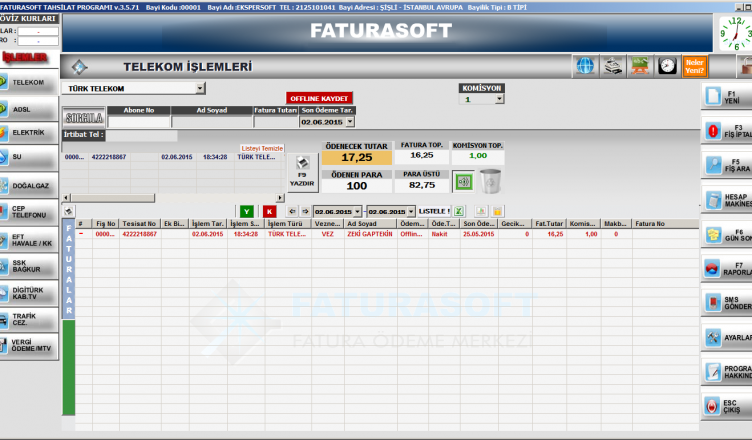Click the green speaker sound icon
752x440 pixels.
tap(463, 181)
